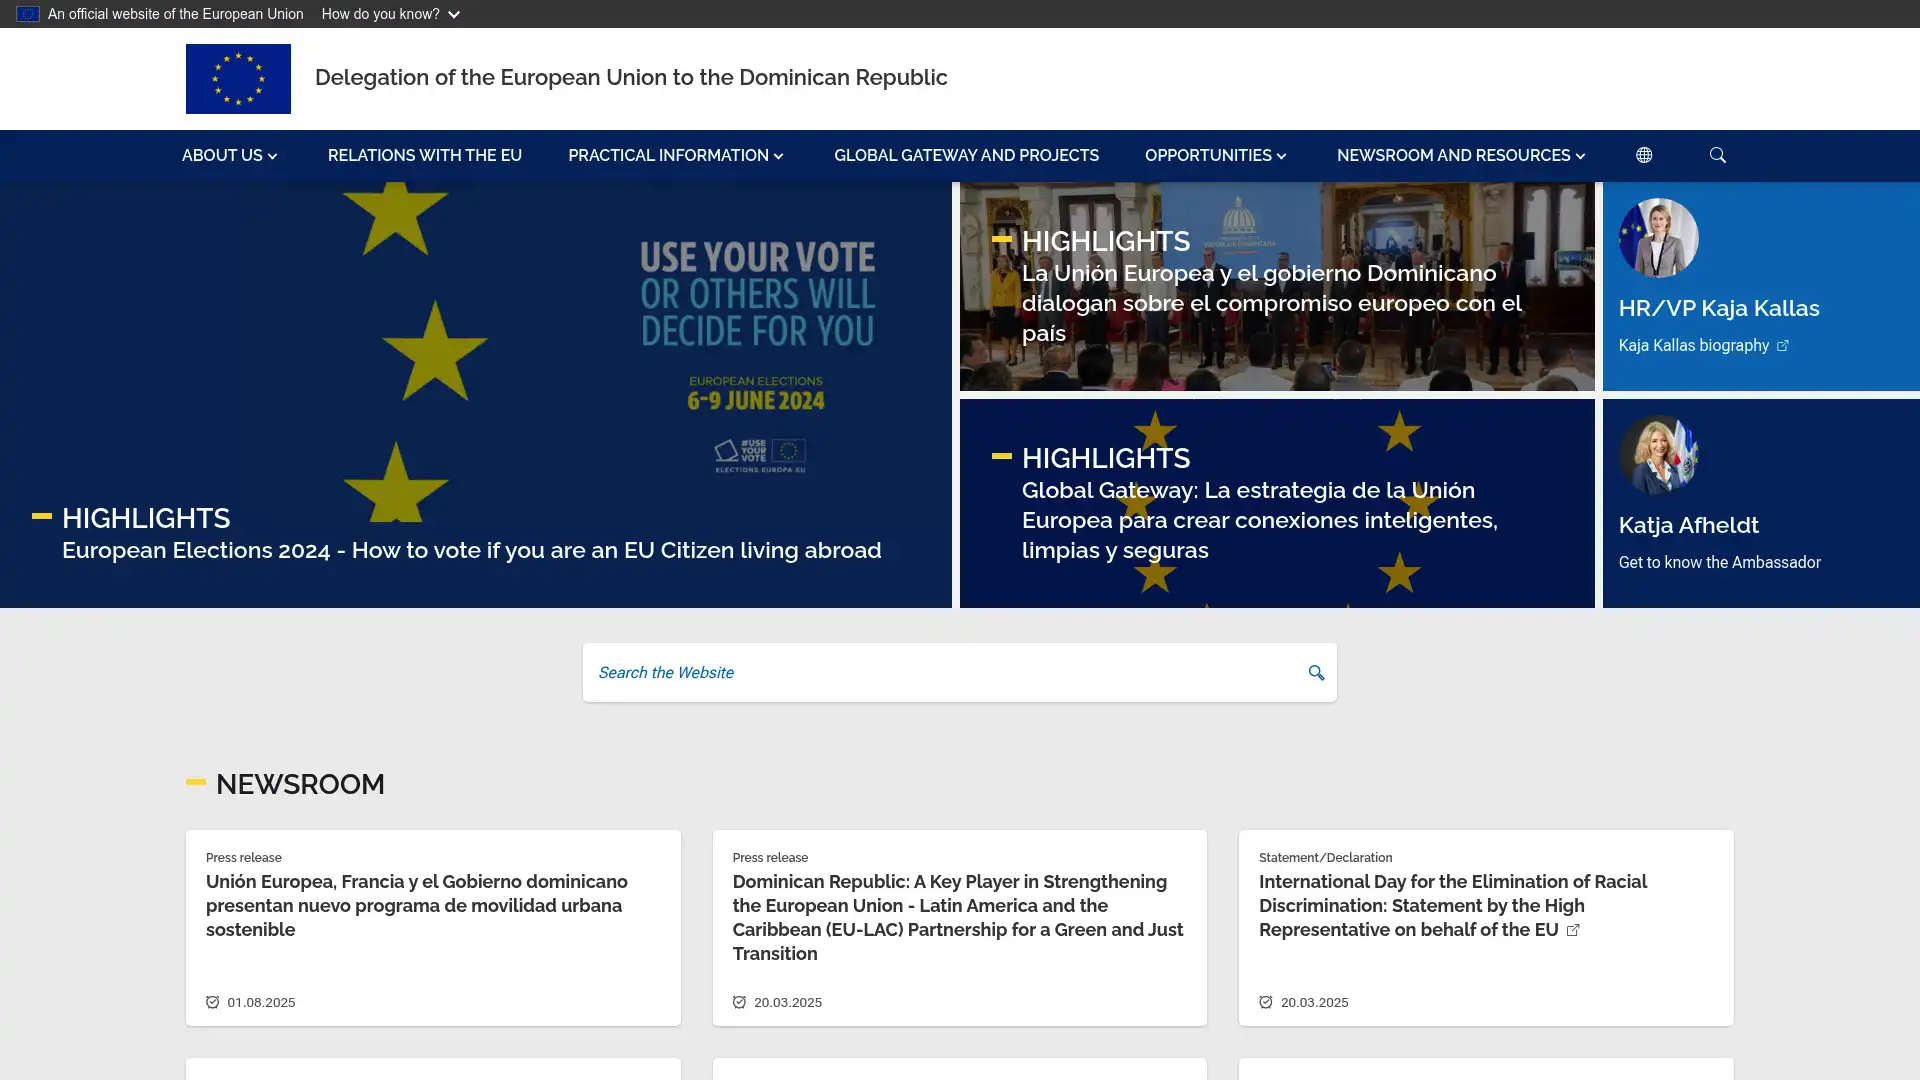
Task: Click Kaja Kallas portrait thumbnail
Action: click(x=1658, y=238)
